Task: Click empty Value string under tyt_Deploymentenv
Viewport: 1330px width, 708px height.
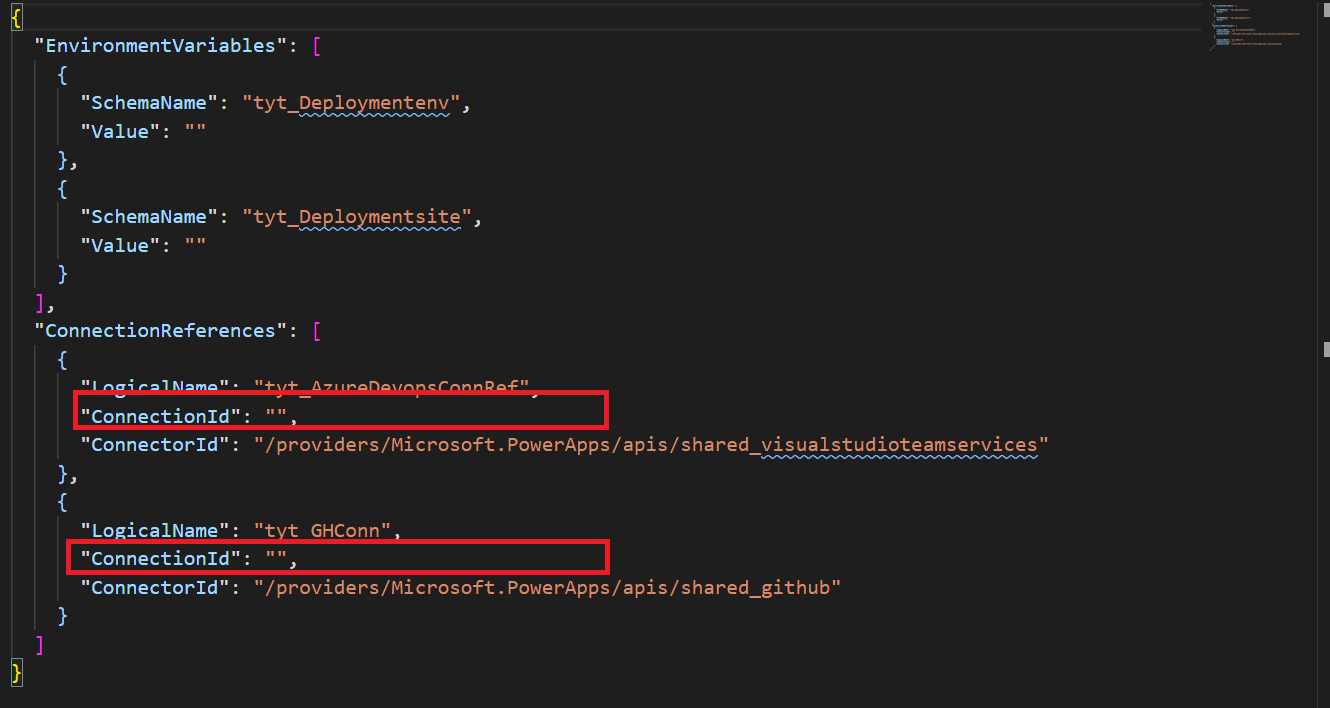Action: 195,131
